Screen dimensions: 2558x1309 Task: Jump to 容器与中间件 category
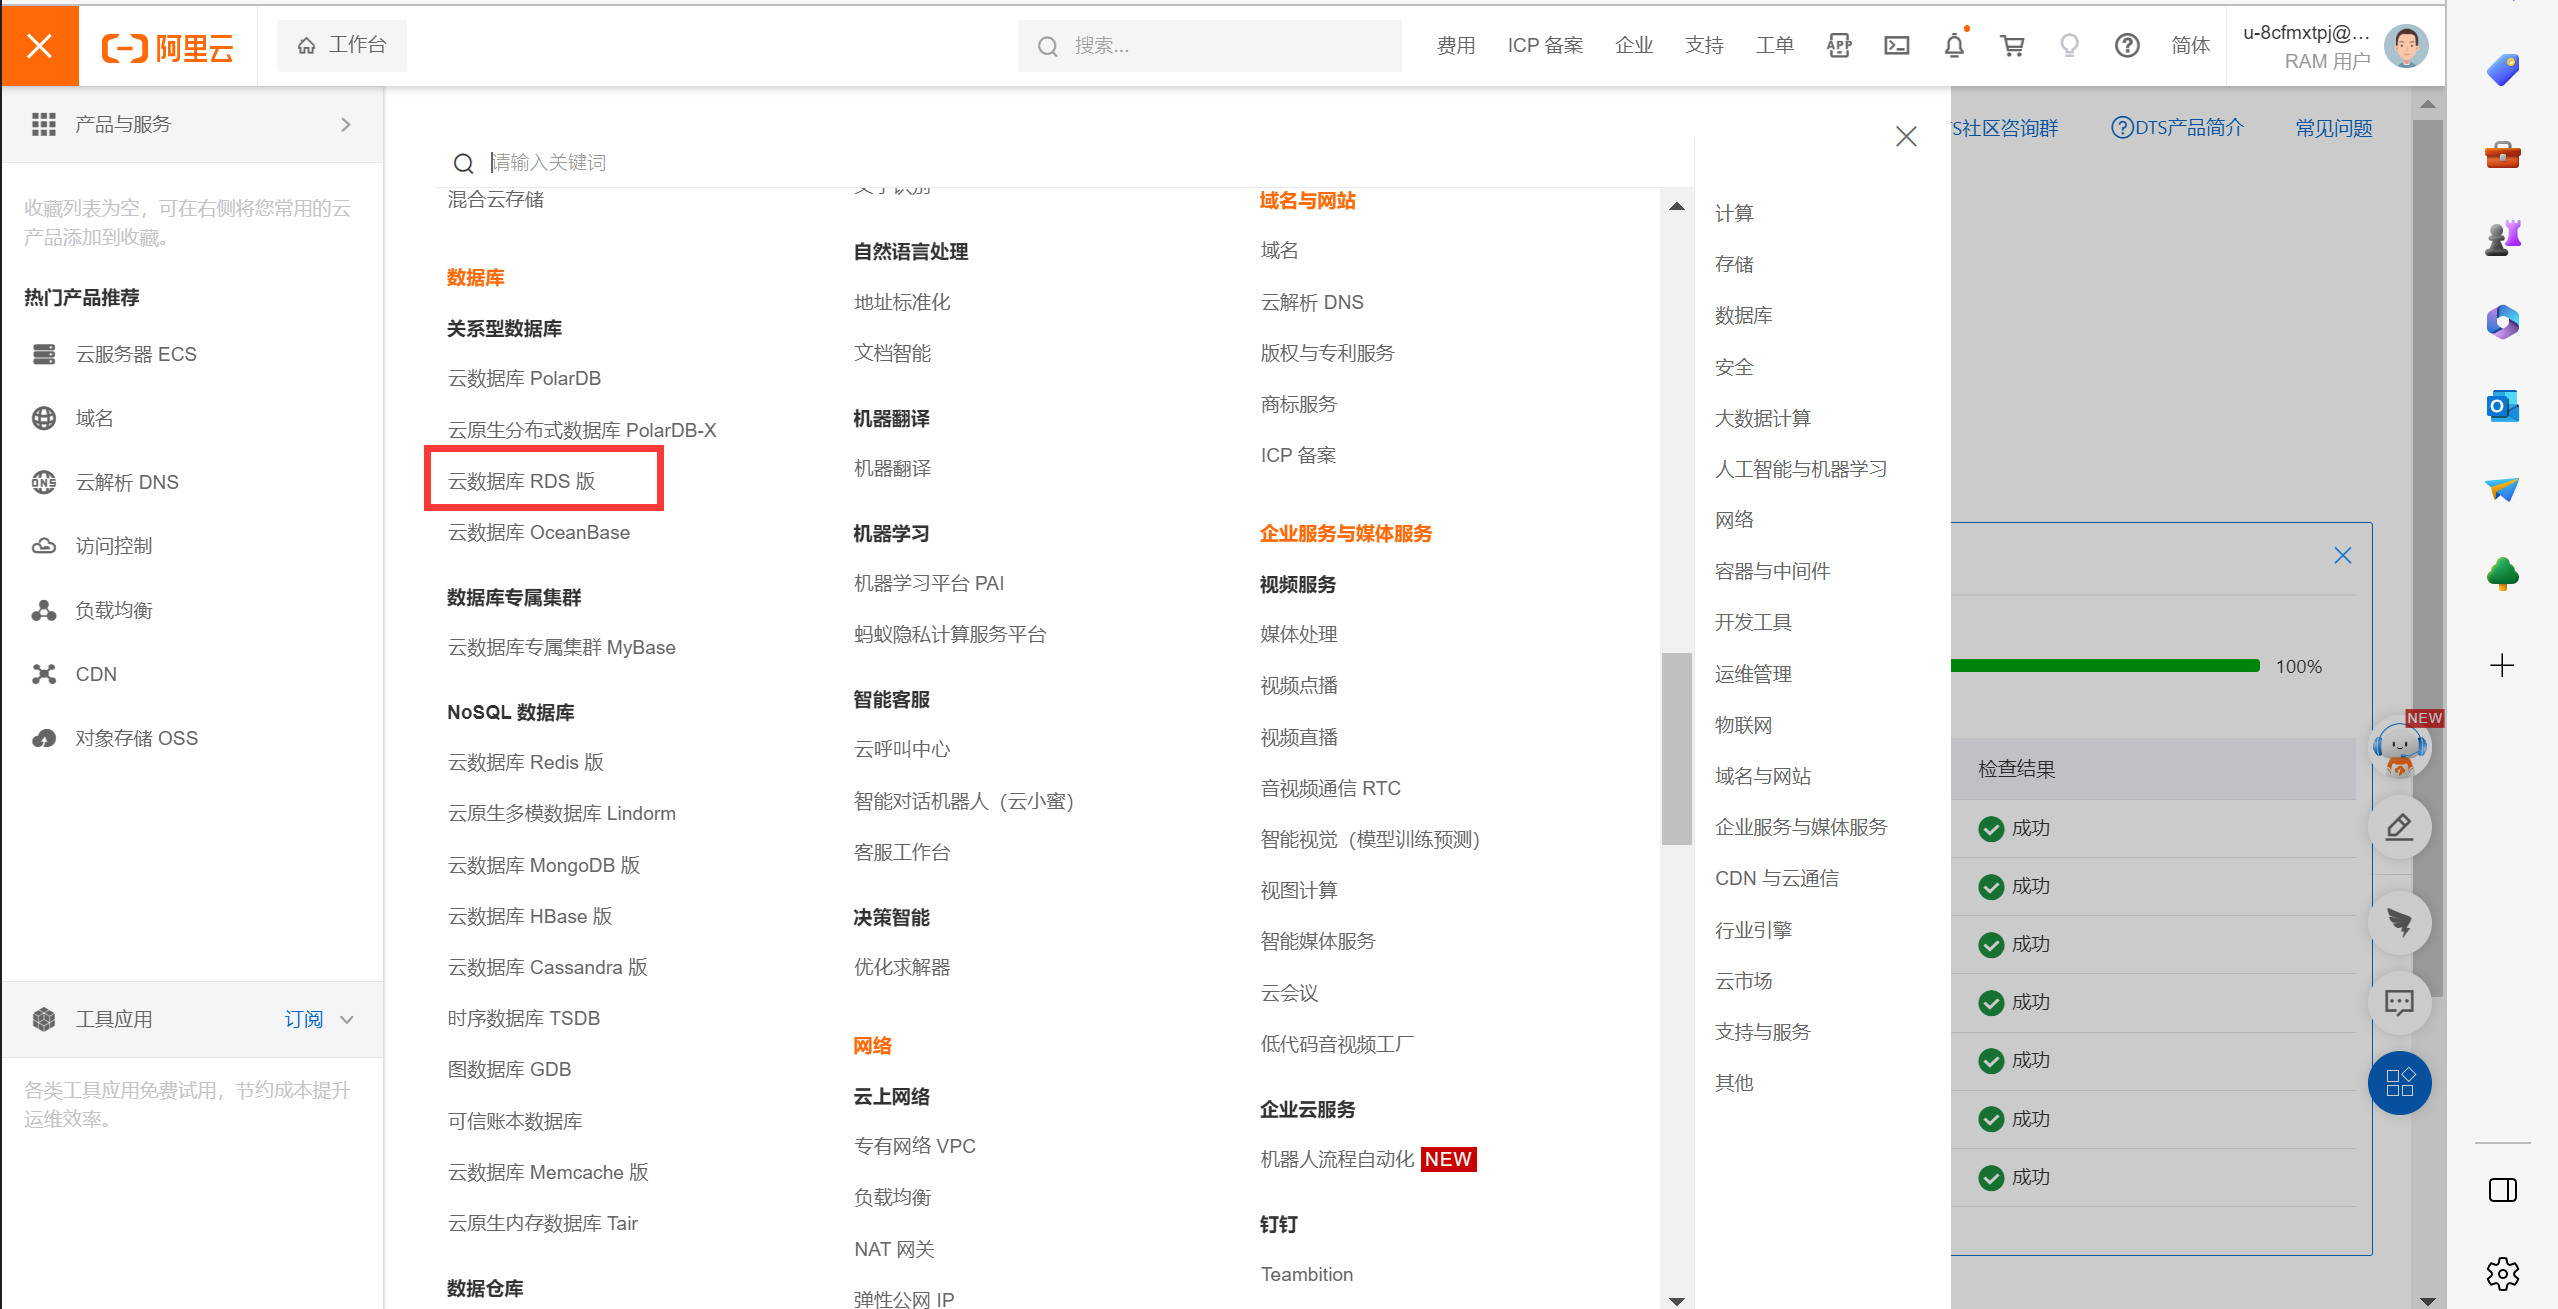[x=1772, y=571]
